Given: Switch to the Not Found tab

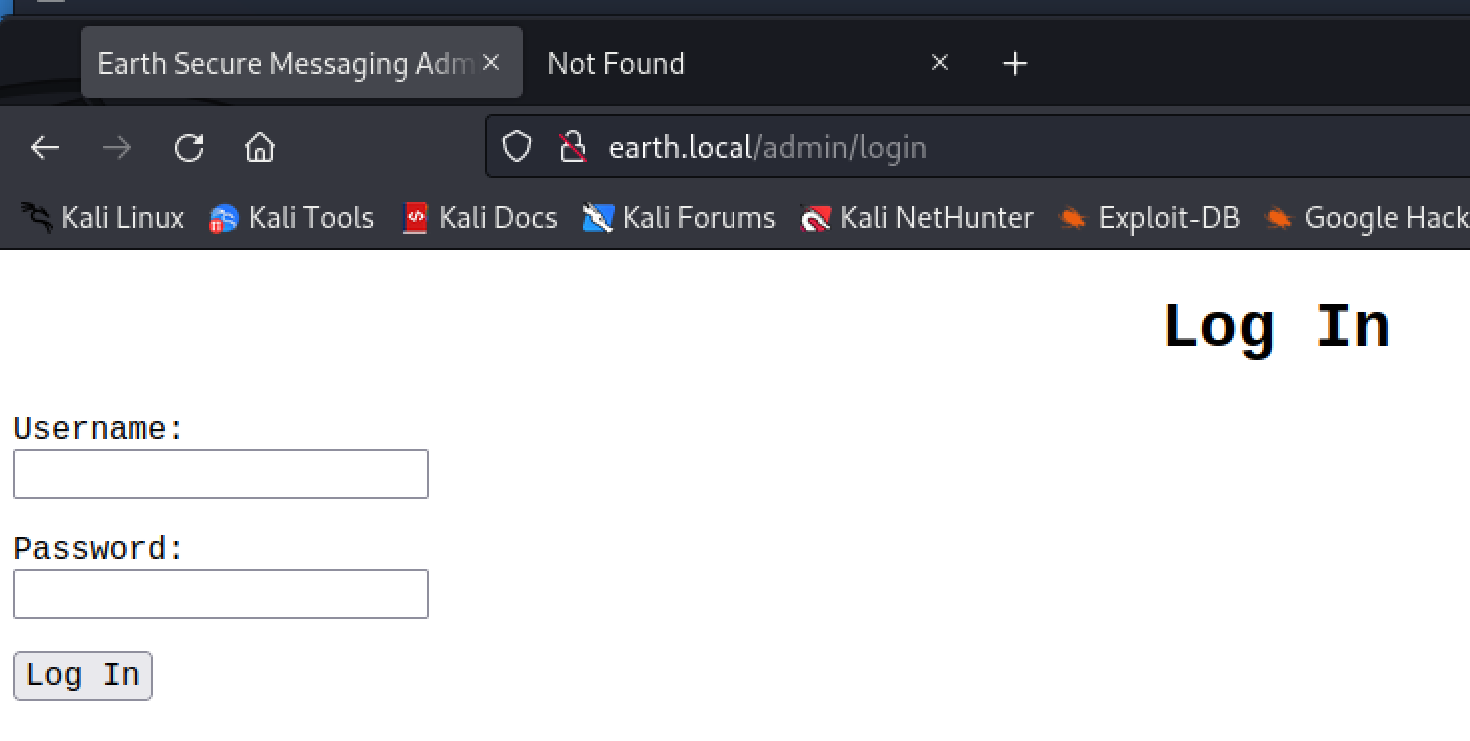Looking at the screenshot, I should (700, 64).
